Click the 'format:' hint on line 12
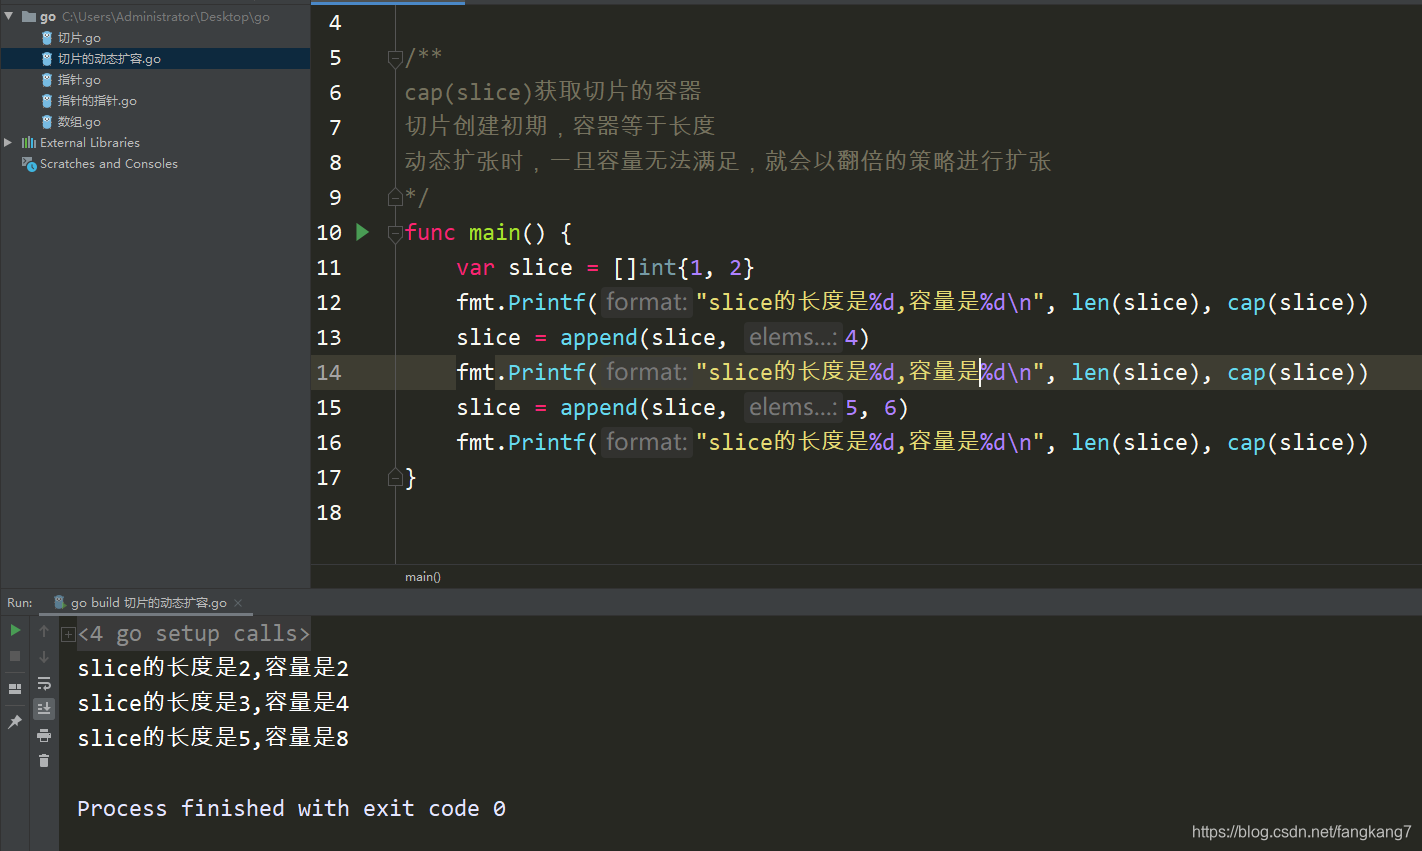The height and width of the screenshot is (851, 1422). click(646, 302)
